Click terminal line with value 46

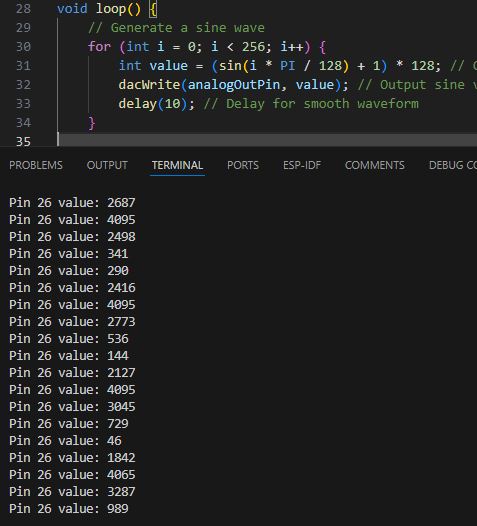click(65, 440)
